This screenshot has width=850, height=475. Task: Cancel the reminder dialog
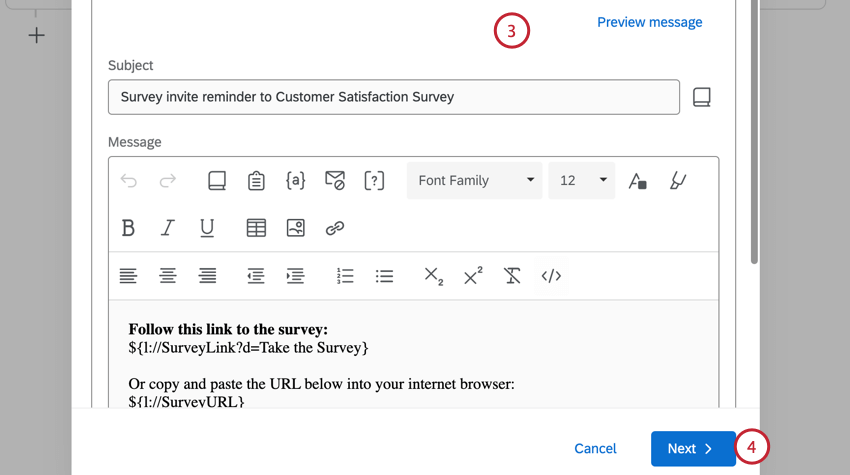595,449
